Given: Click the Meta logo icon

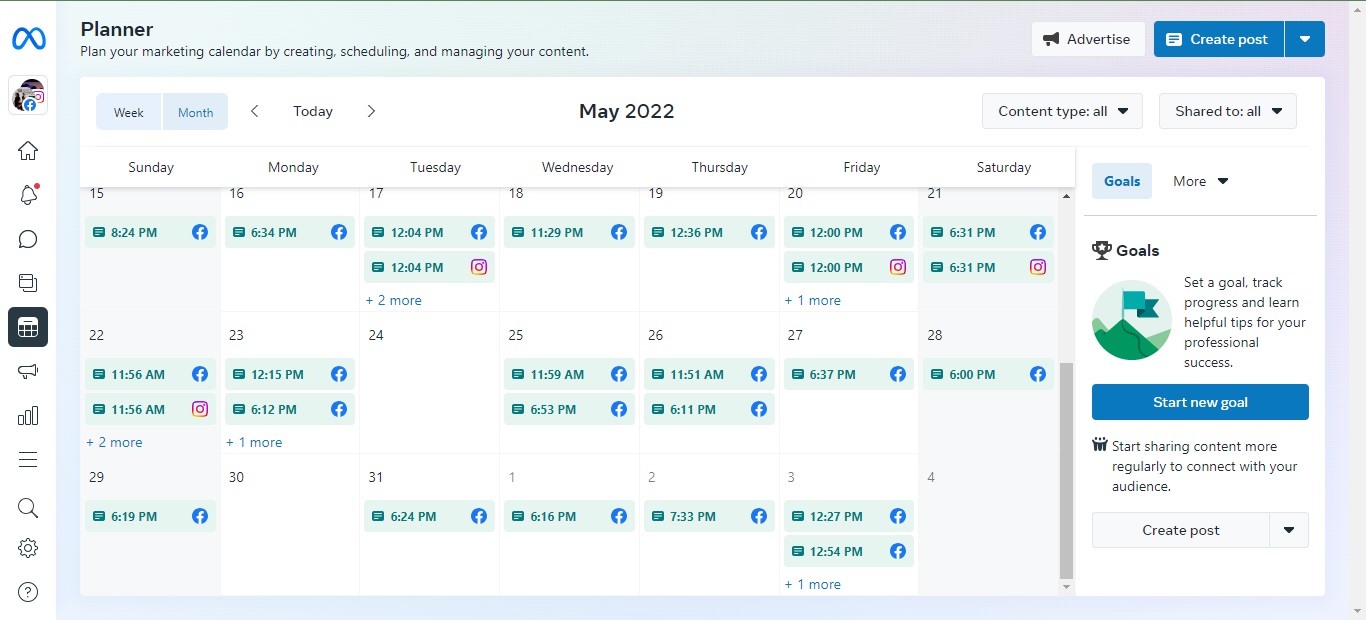Looking at the screenshot, I should coord(28,39).
